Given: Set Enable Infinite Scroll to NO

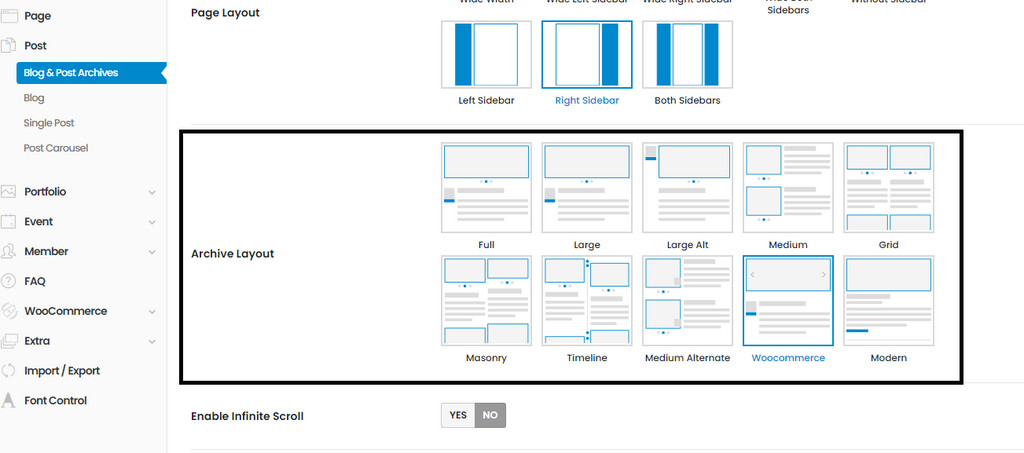Looking at the screenshot, I should (x=490, y=415).
